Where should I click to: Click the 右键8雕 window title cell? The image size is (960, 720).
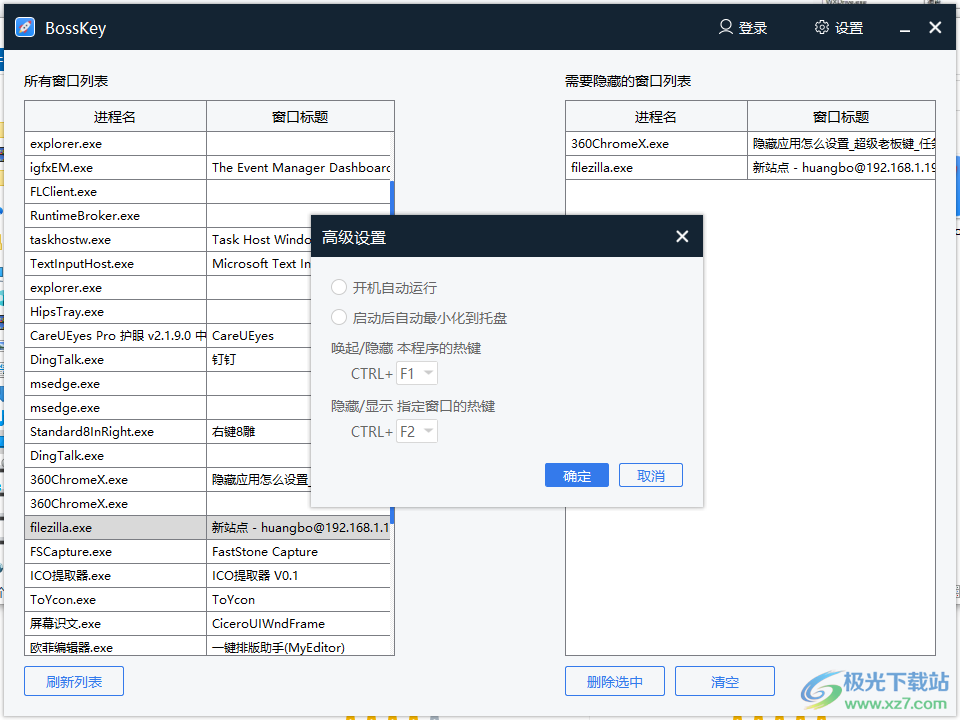259,432
